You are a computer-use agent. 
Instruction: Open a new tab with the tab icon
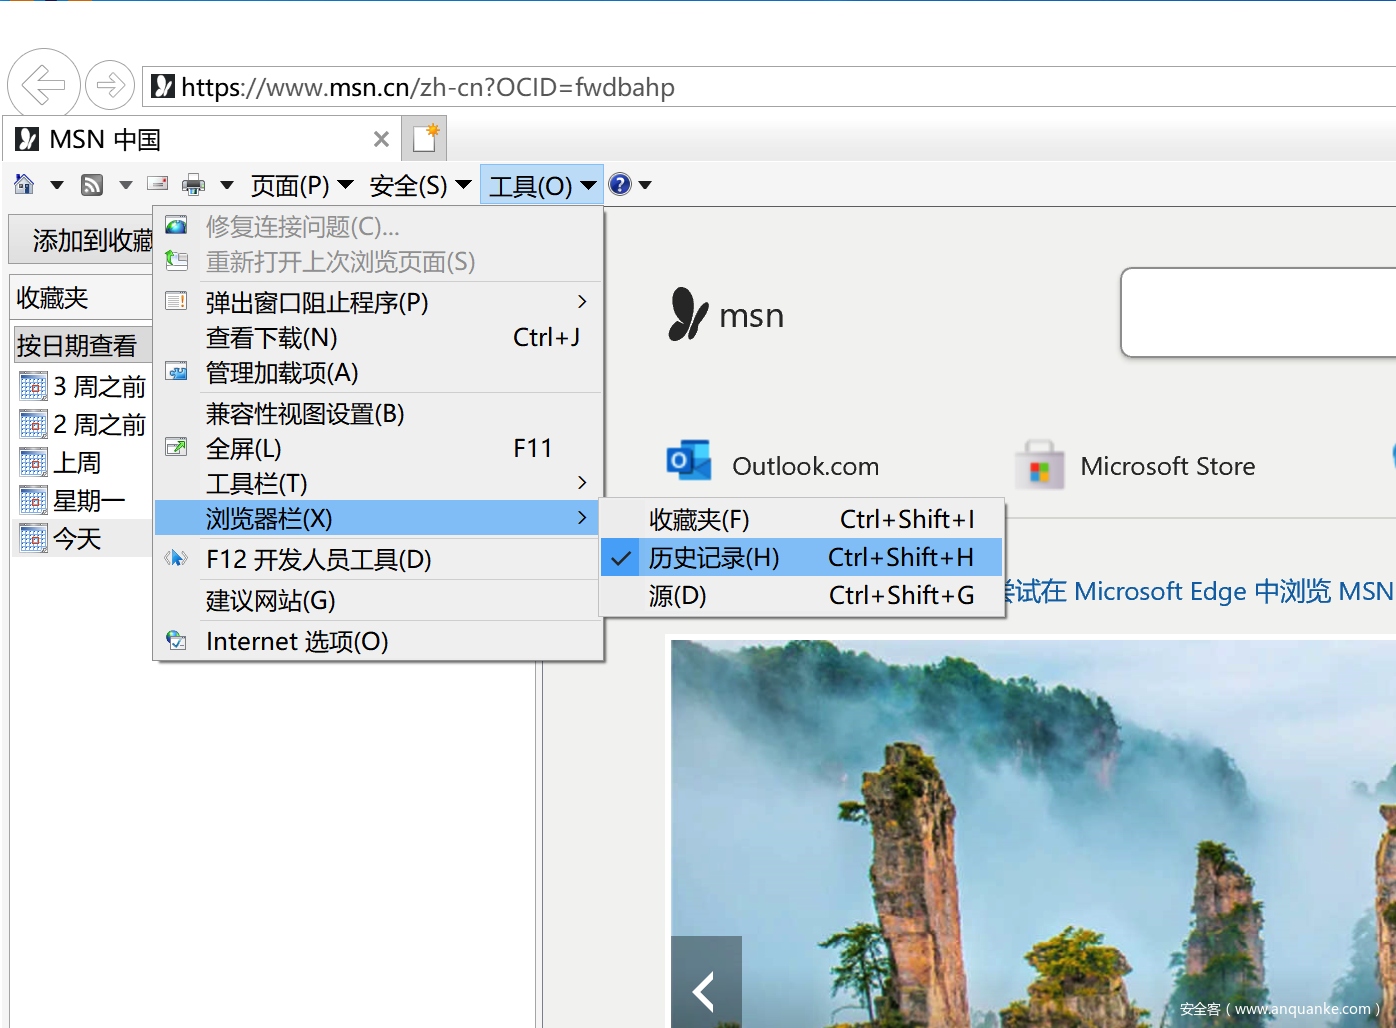coord(425,138)
